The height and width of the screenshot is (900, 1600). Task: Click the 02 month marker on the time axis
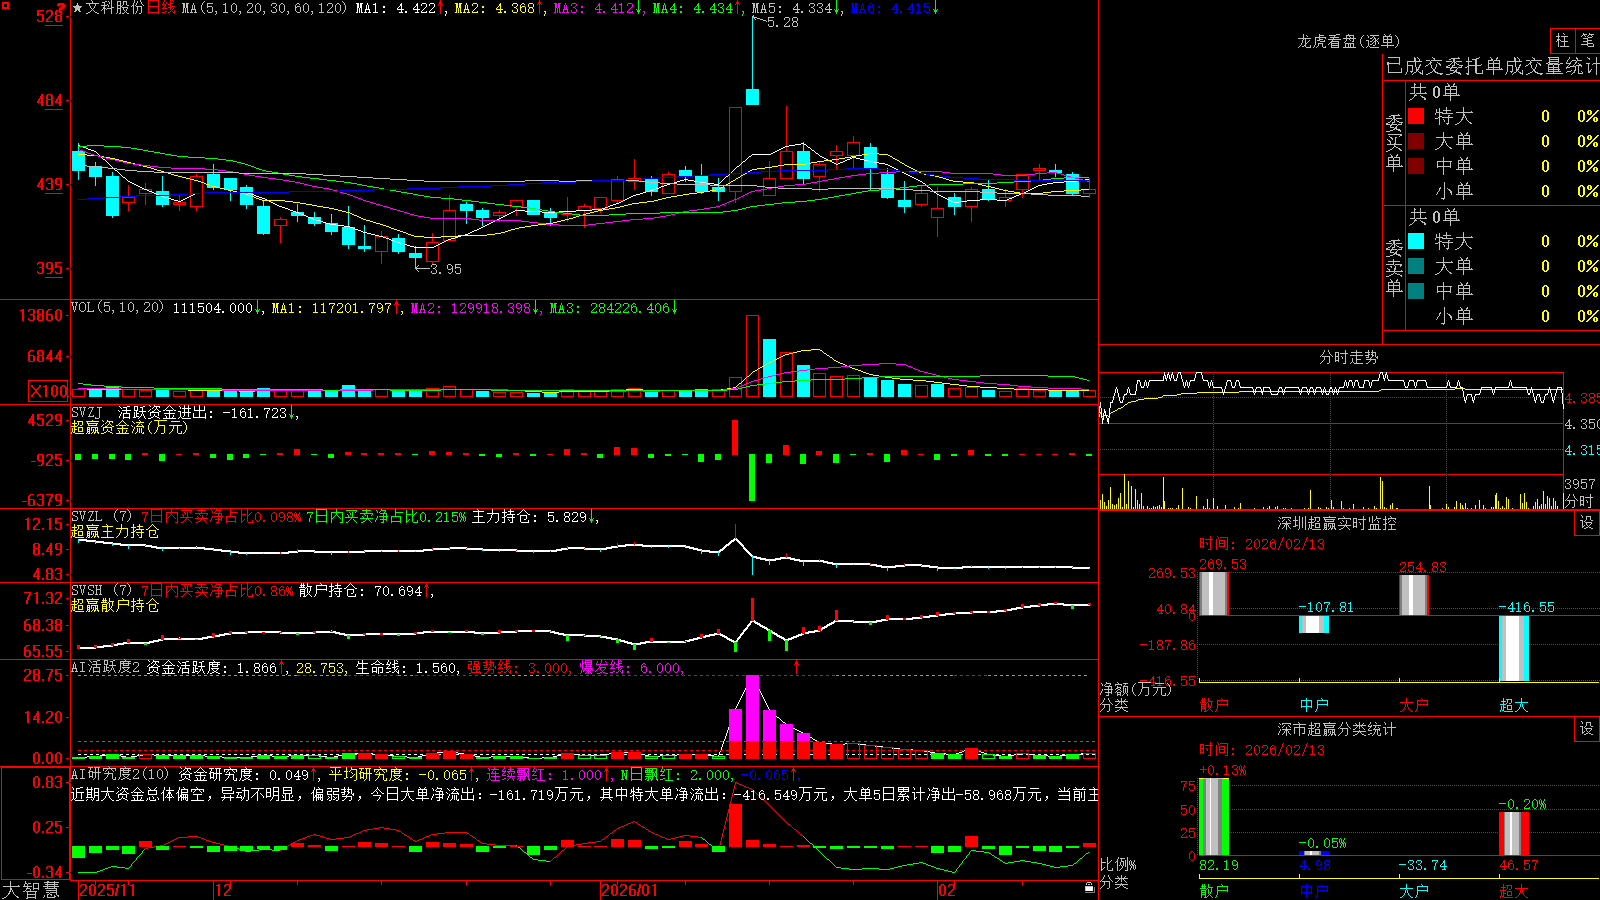point(946,890)
